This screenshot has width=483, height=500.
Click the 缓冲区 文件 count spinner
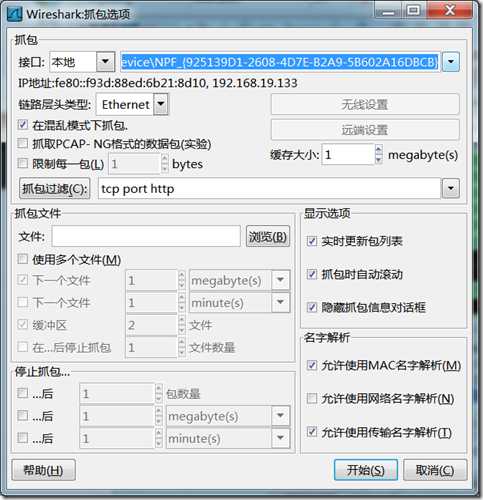click(181, 325)
